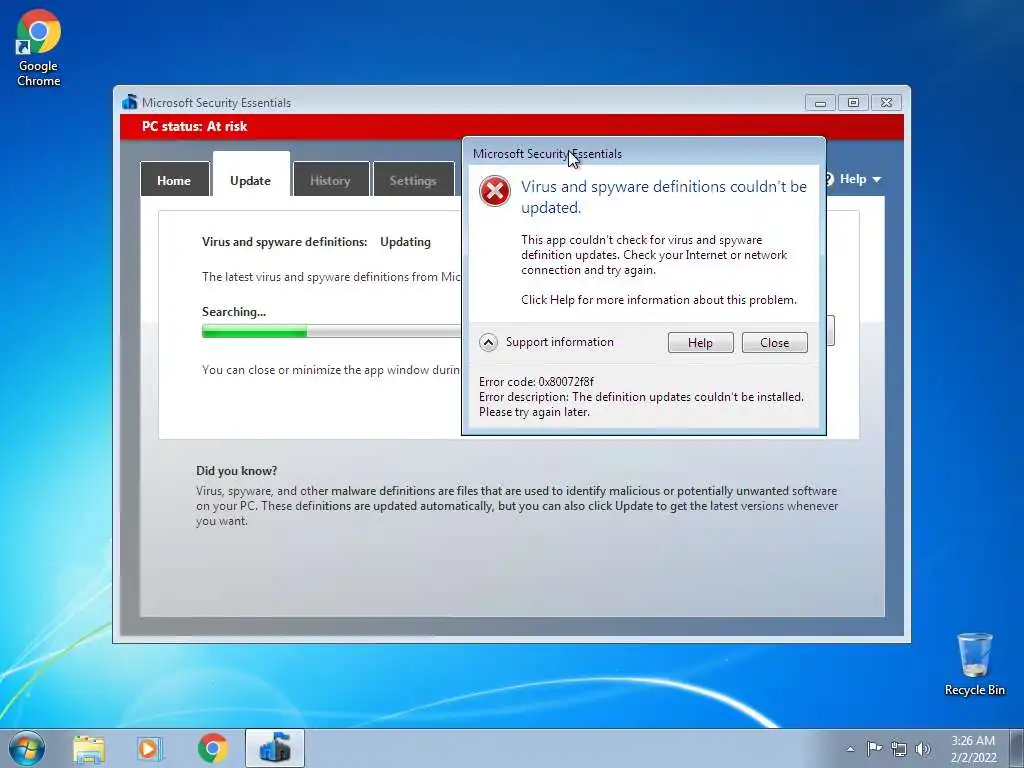Open Action Center flag icon in tray

tap(874, 748)
